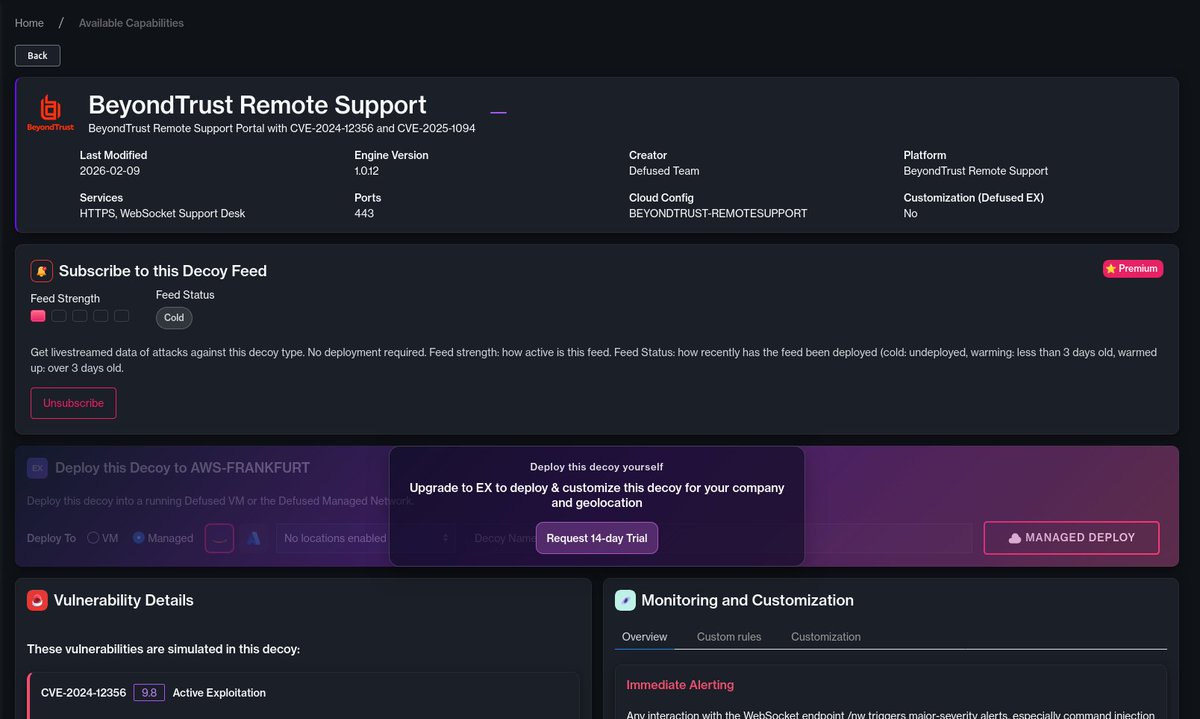
Task: Select the Managed deploy radio option
Action: 139,538
